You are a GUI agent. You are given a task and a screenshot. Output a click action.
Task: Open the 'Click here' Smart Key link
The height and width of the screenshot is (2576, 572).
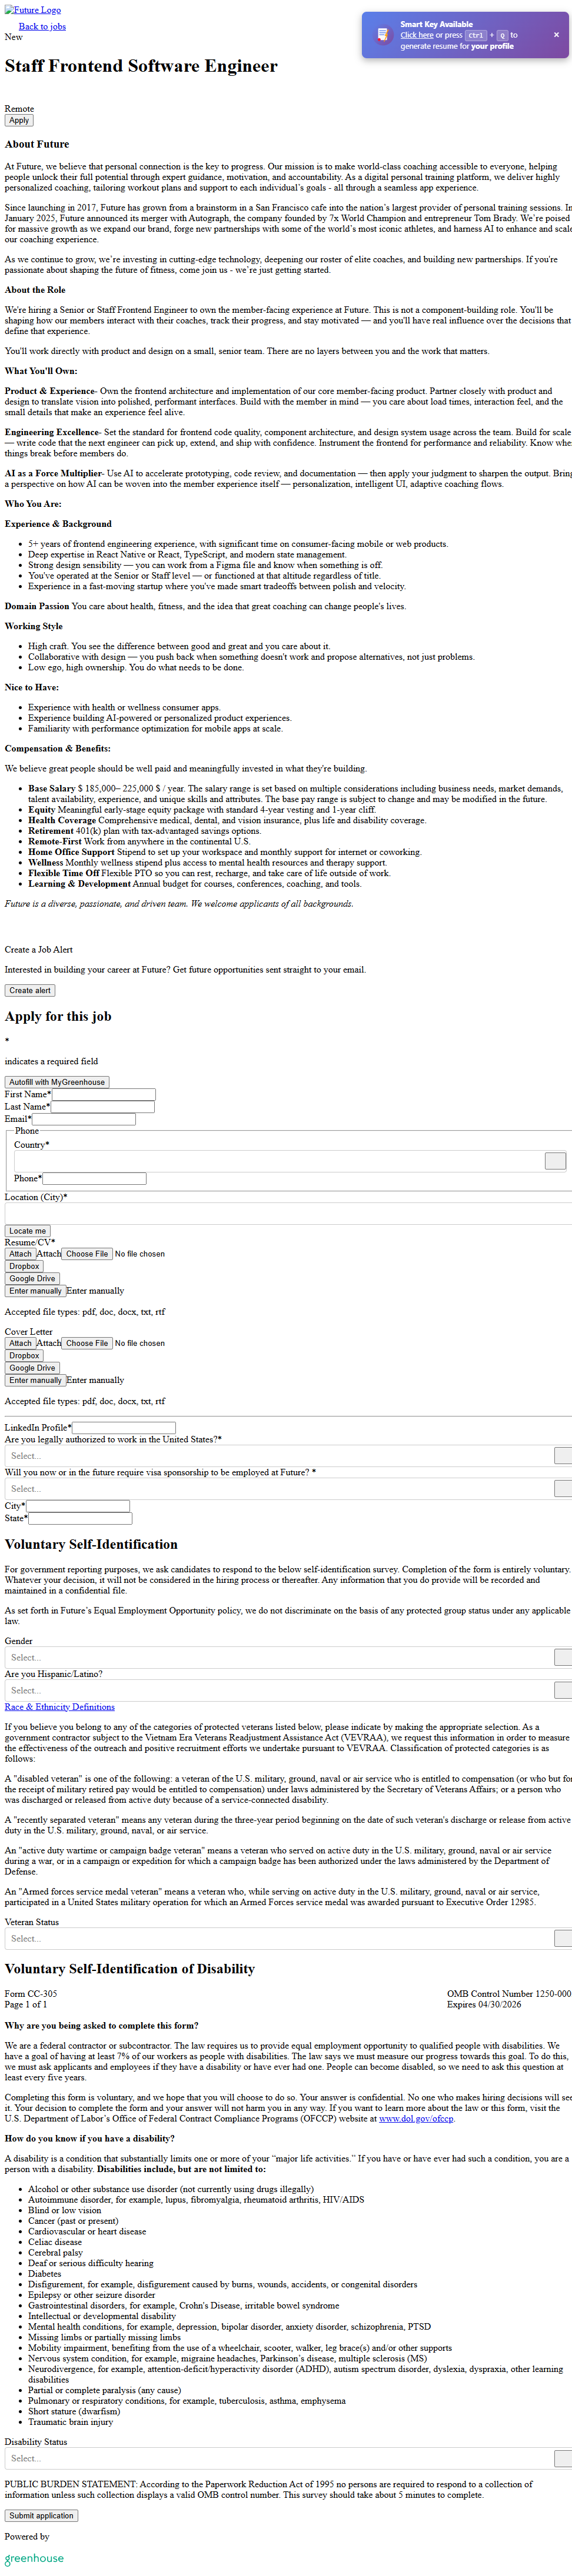point(417,35)
